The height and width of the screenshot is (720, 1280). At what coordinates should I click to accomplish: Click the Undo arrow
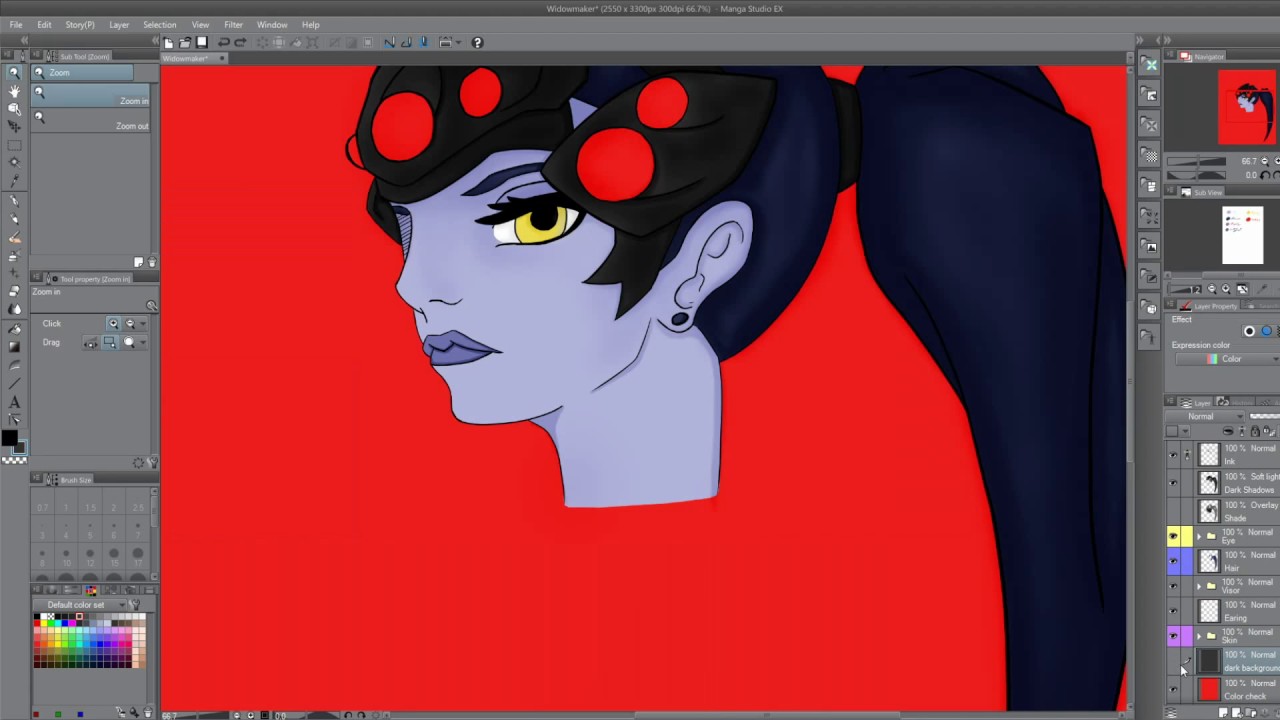pos(224,42)
